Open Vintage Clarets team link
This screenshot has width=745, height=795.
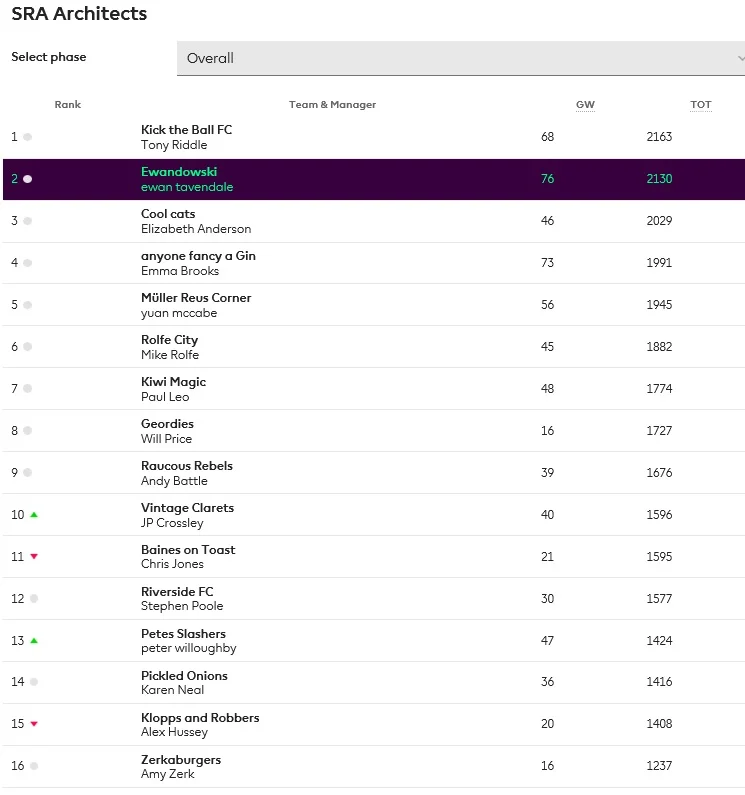coord(187,508)
